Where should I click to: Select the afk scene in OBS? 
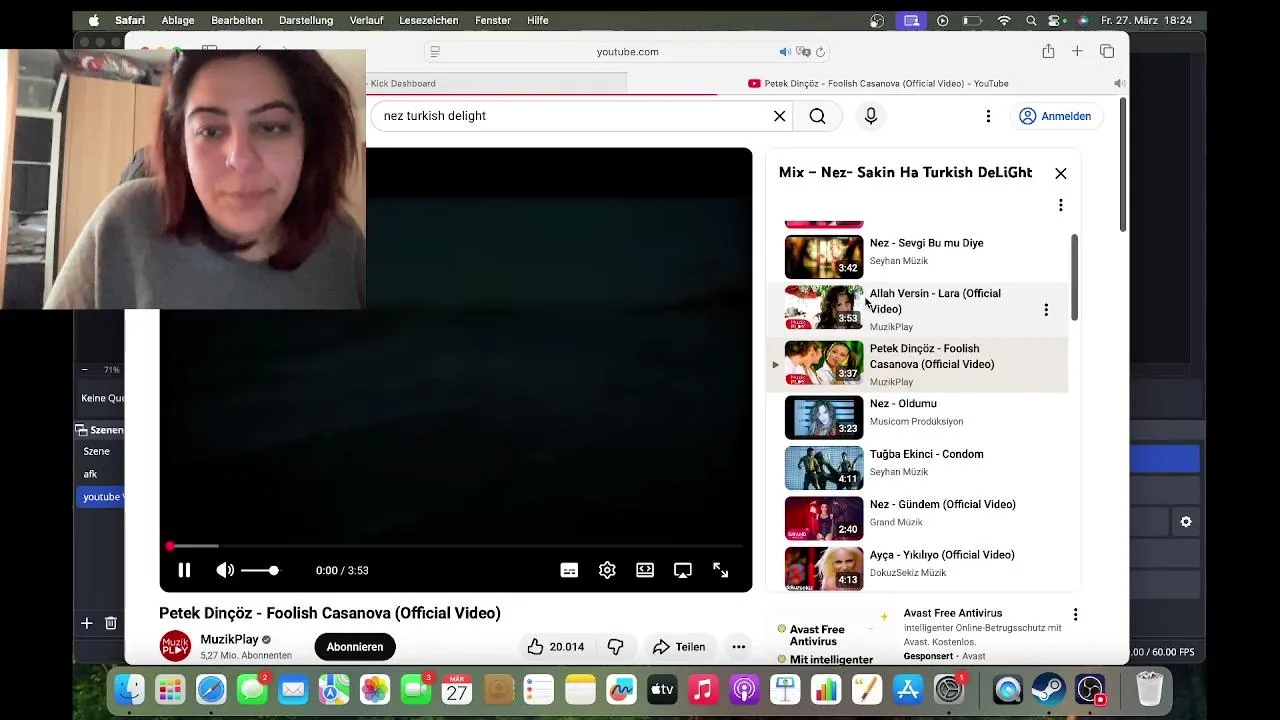100,474
